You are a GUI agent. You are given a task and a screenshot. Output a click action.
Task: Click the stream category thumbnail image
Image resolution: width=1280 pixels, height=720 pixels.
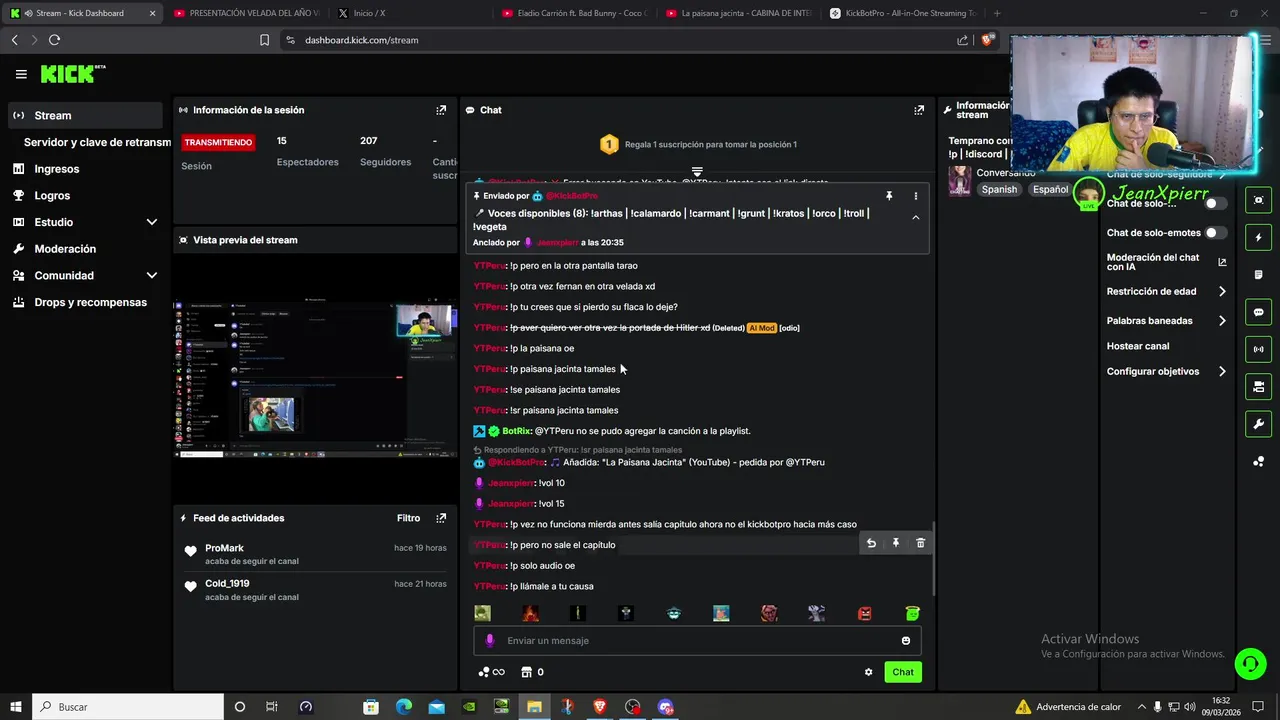(959, 181)
